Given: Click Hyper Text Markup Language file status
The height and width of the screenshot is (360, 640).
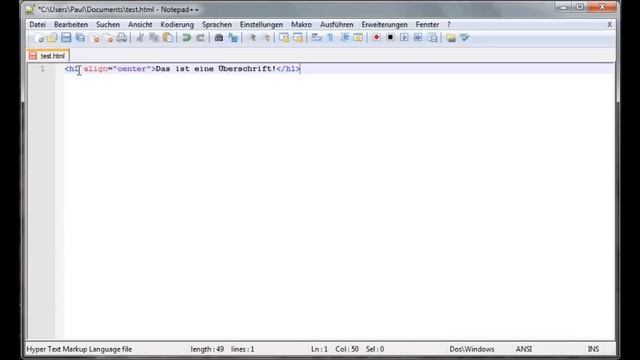Looking at the screenshot, I should [79, 349].
